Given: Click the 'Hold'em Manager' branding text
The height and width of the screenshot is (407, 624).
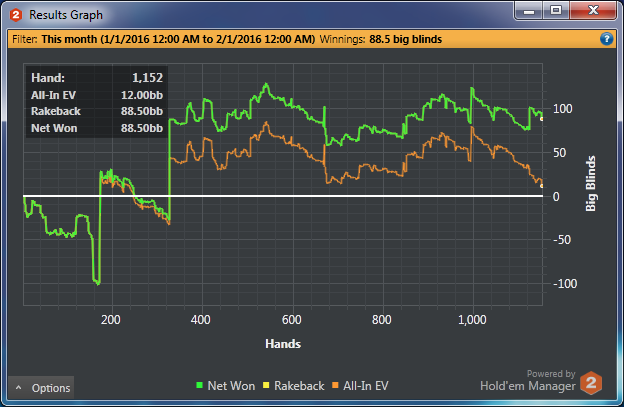Looking at the screenshot, I should pos(528,386).
